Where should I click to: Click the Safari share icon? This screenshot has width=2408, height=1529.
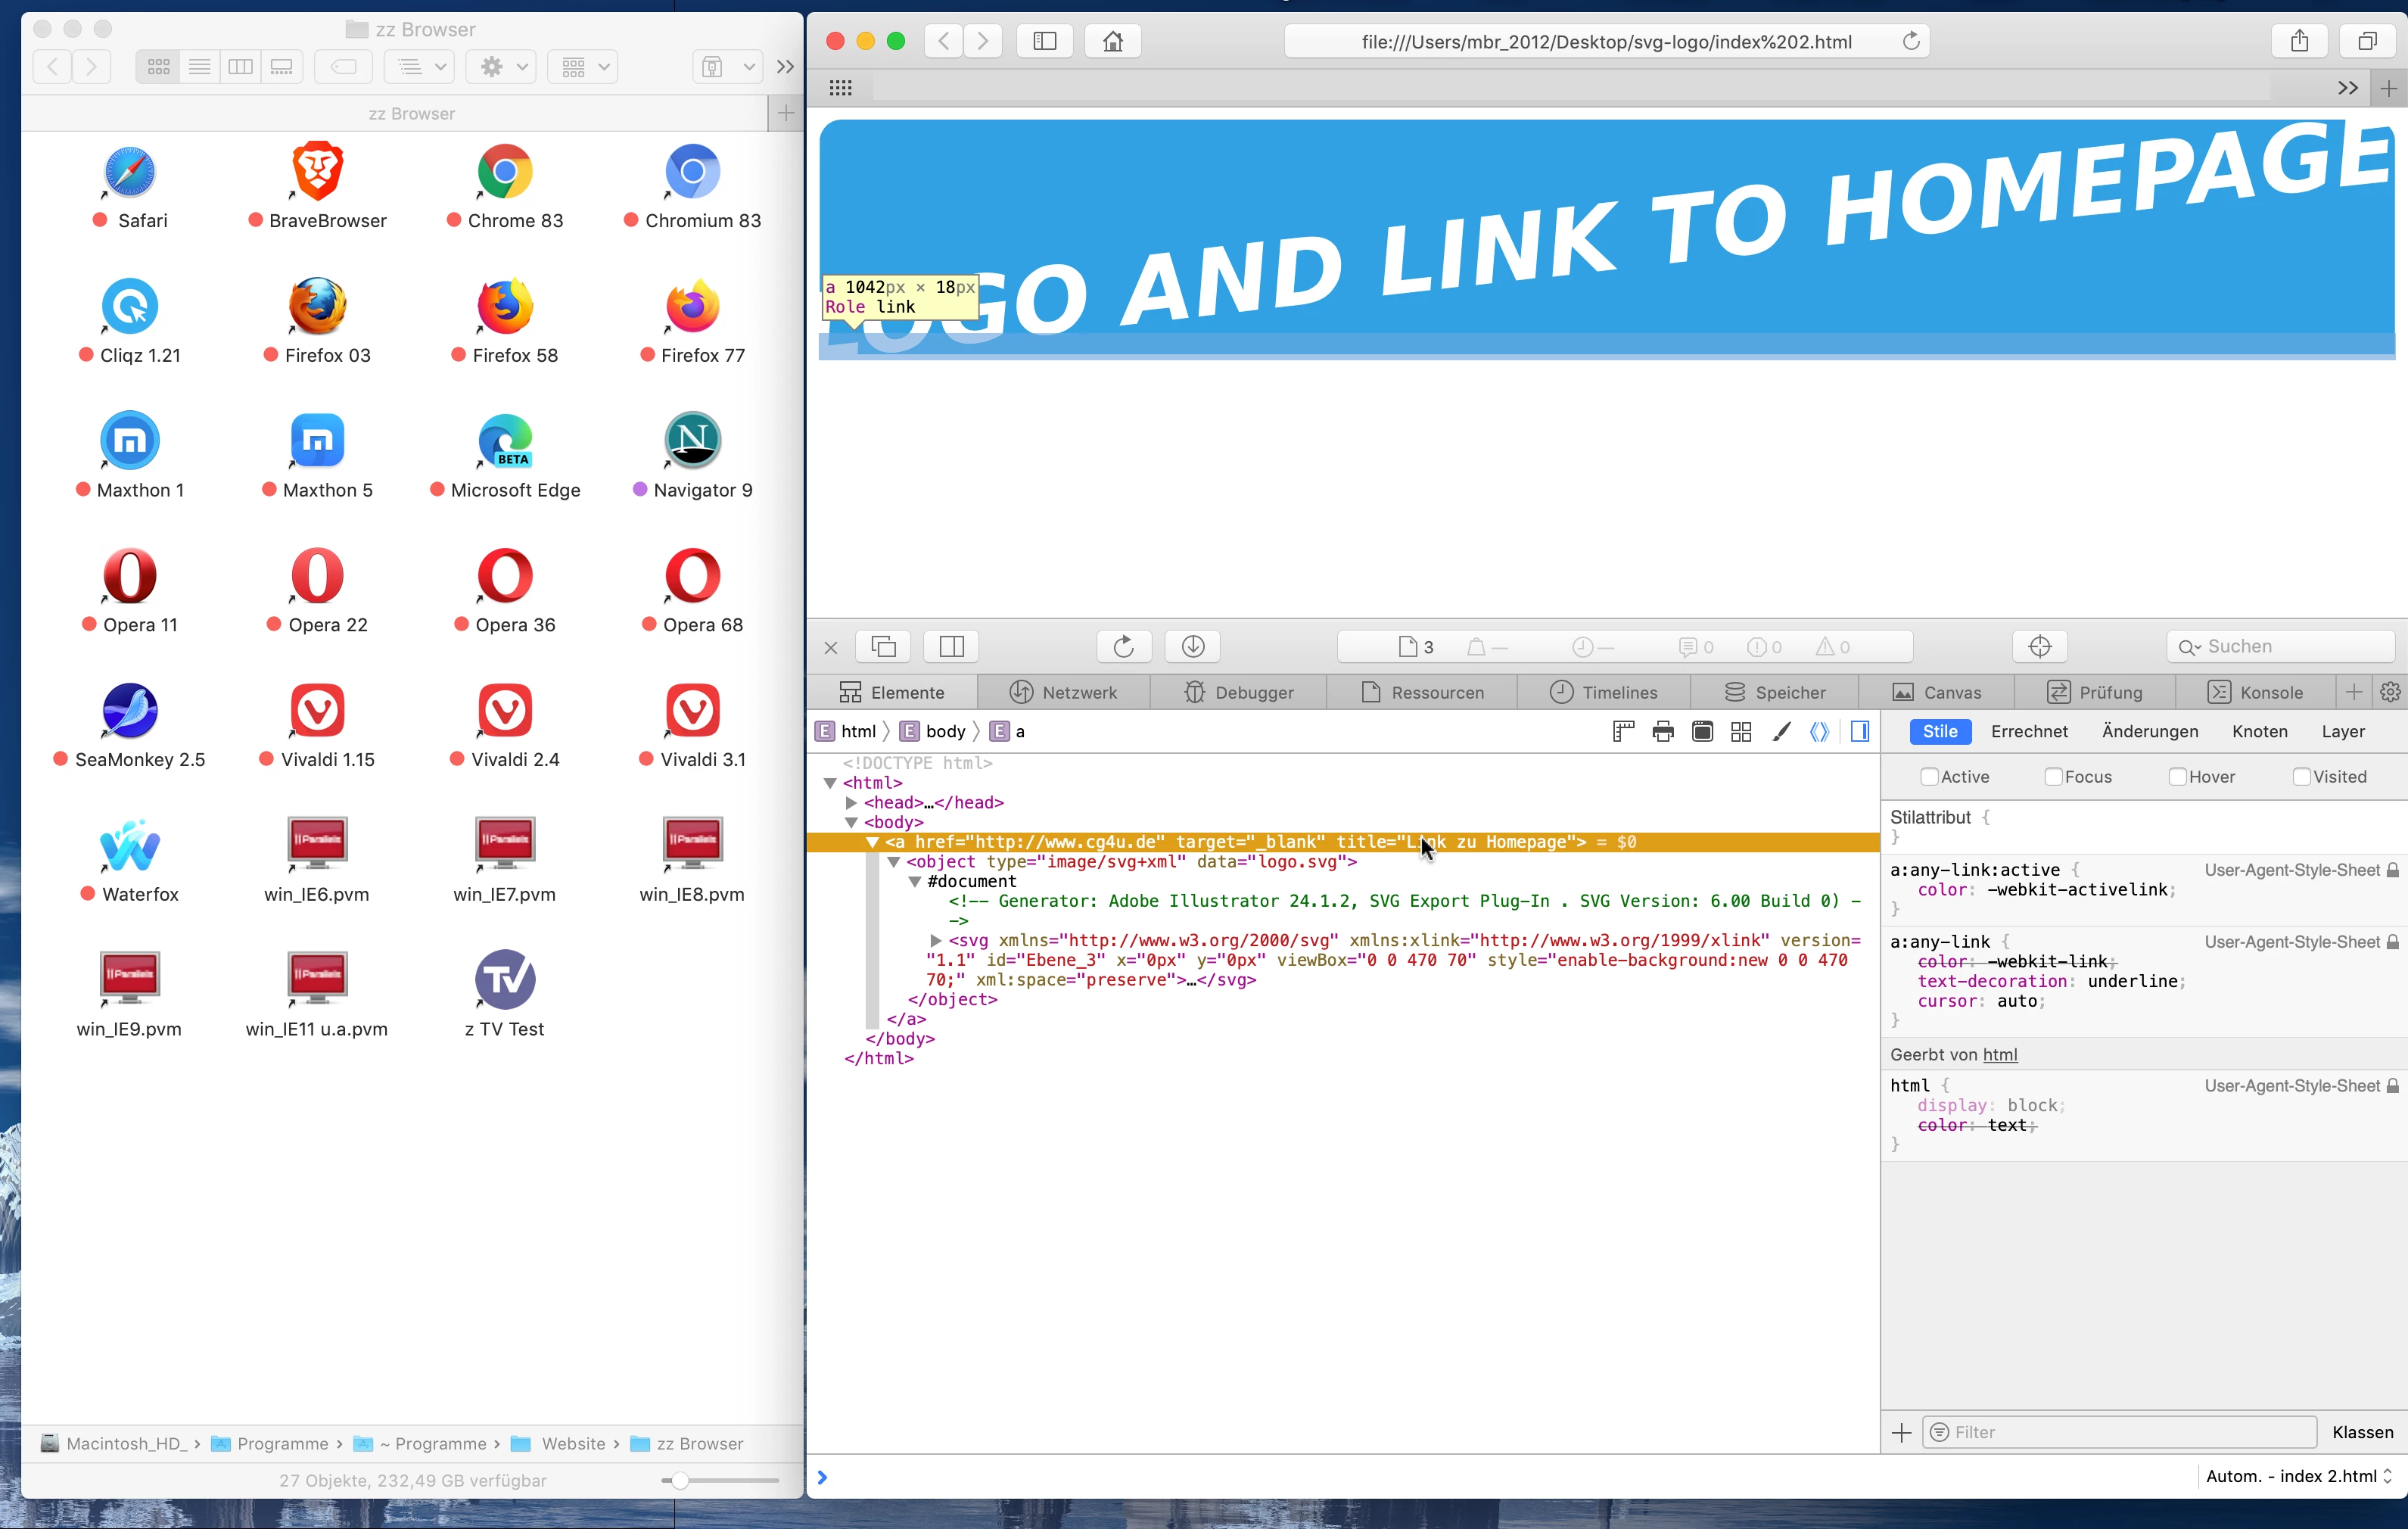point(2300,41)
